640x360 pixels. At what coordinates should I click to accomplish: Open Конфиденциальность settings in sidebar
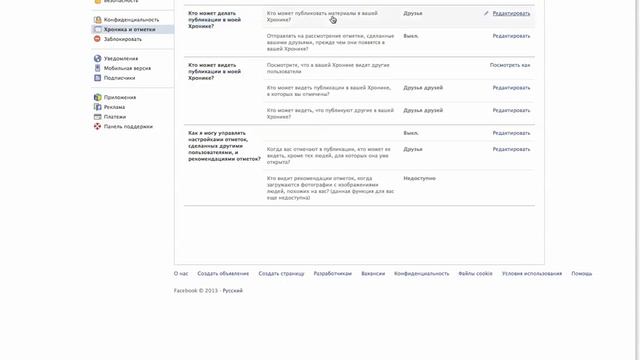point(131,20)
